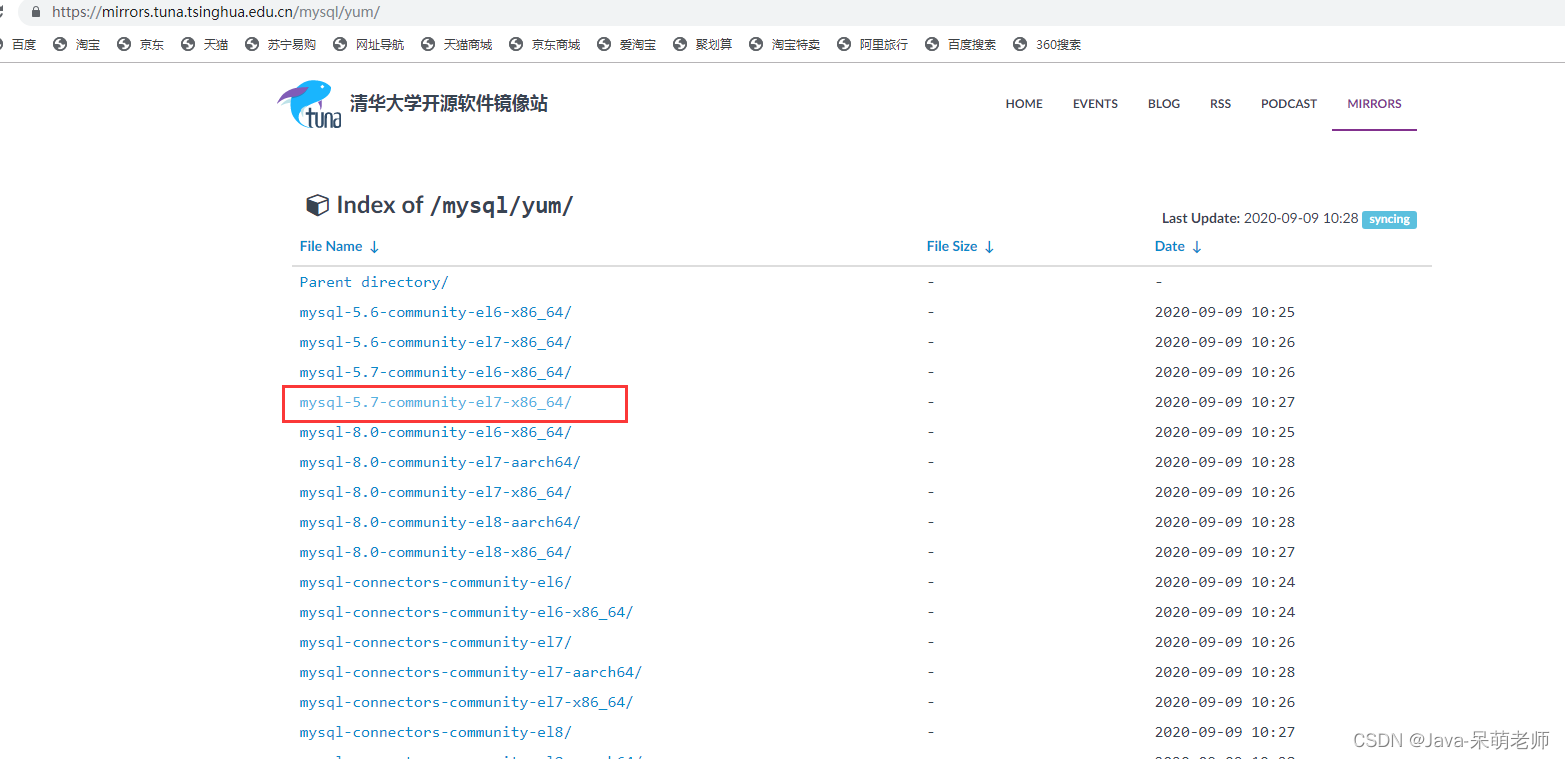The height and width of the screenshot is (759, 1565).
Task: Click the syncing status badge
Action: click(1389, 219)
